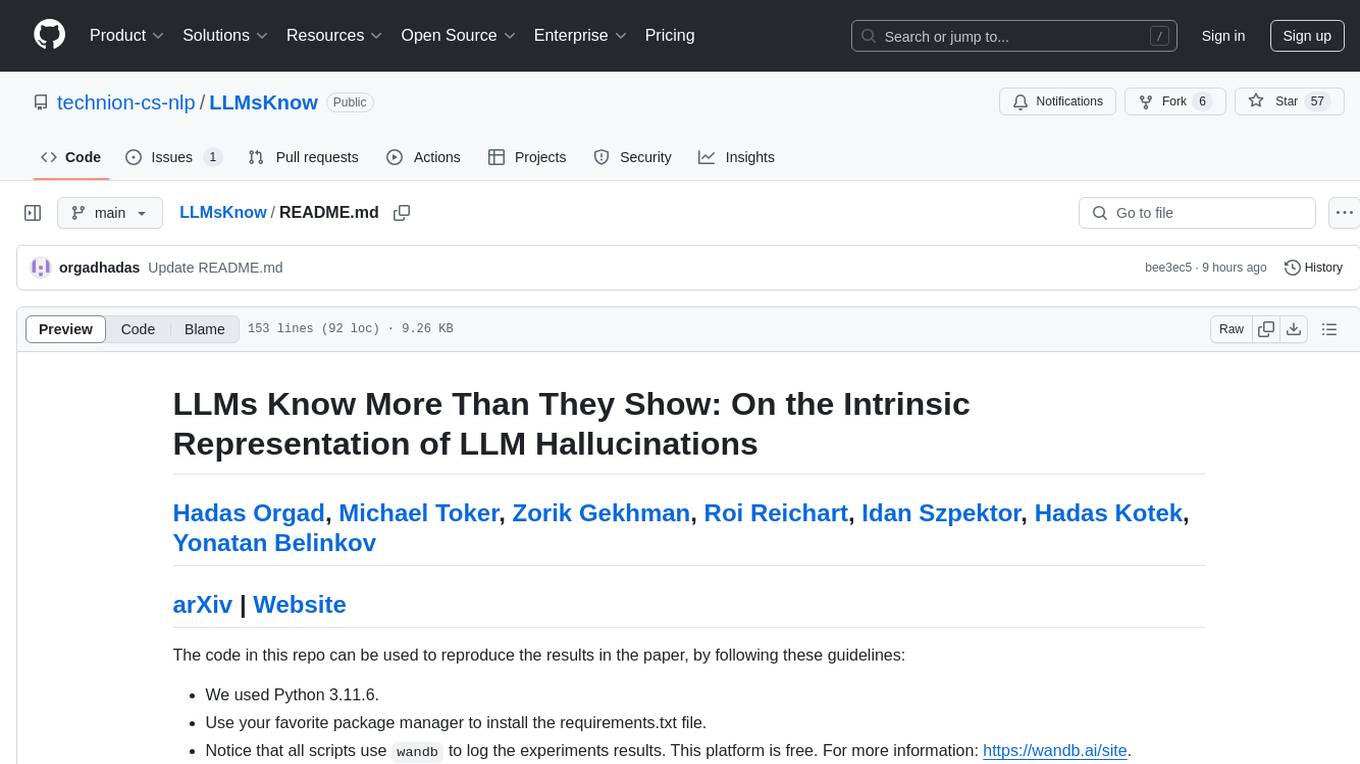Open GitHub home via the Octocat logo
The height and width of the screenshot is (764, 1360).
click(50, 35)
